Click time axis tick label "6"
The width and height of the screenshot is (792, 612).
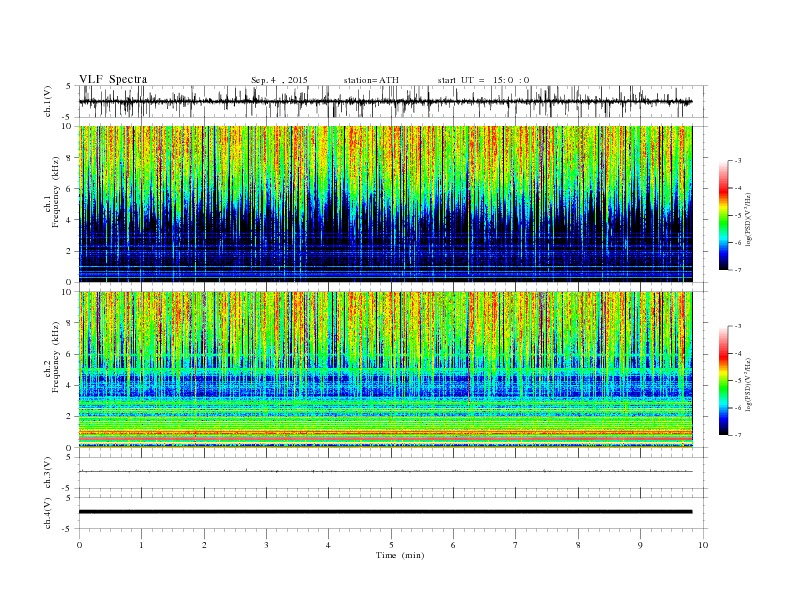[453, 545]
